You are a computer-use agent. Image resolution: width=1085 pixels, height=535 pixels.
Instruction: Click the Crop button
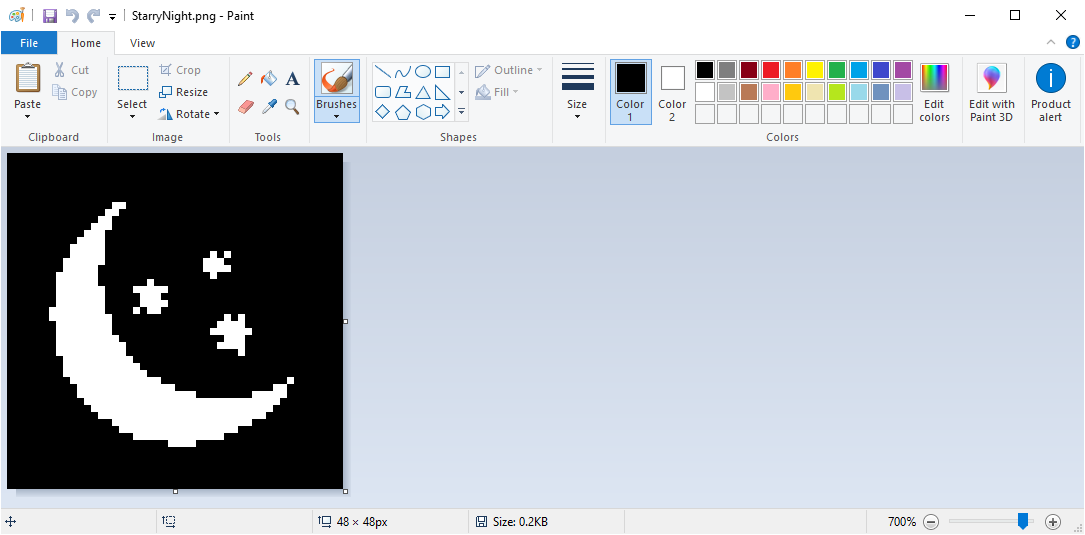(180, 70)
